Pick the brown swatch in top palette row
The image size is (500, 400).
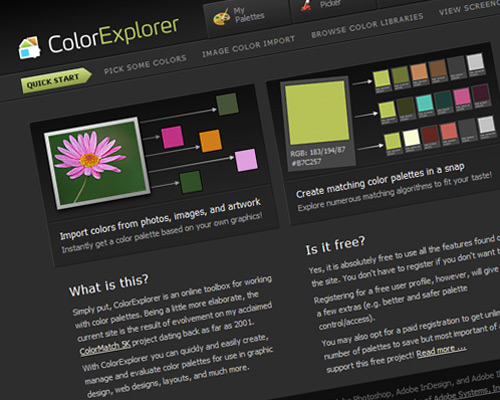(x=438, y=68)
